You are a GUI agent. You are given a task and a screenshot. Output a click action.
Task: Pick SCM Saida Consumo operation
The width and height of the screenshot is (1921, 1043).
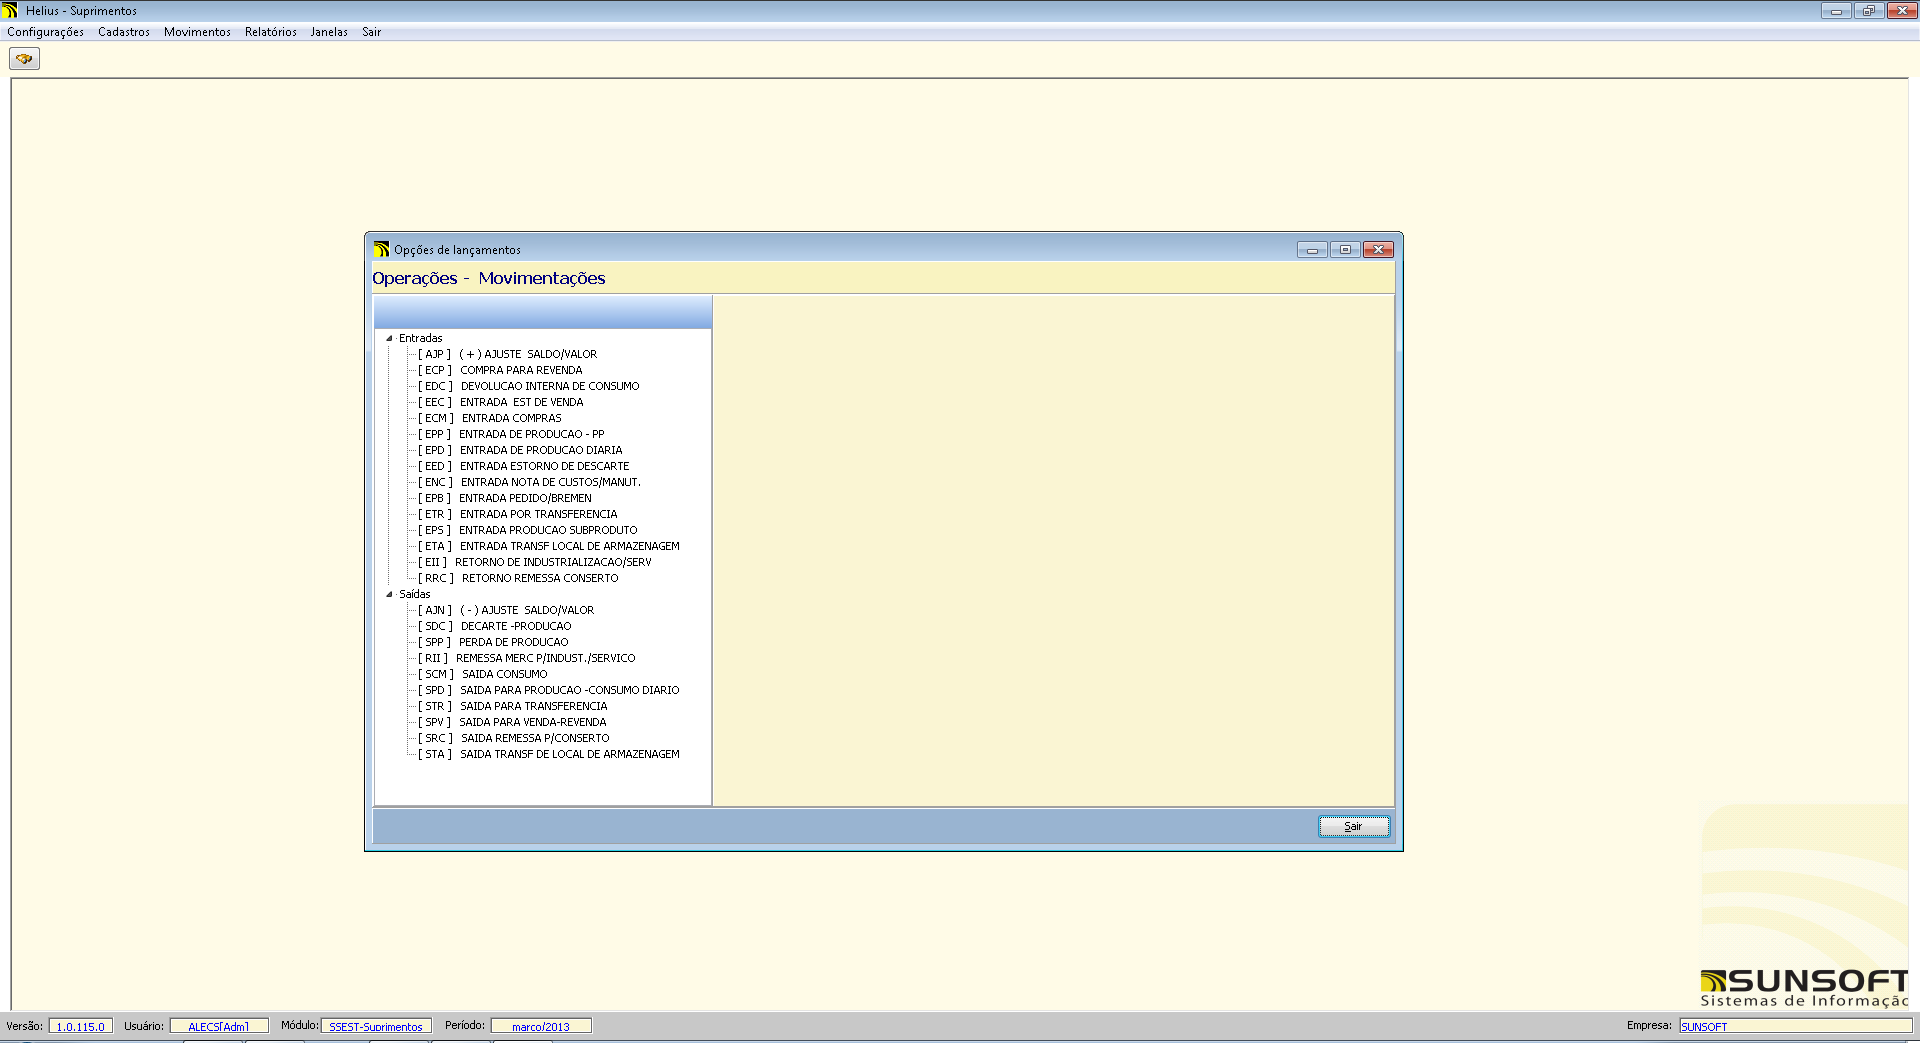pos(503,674)
